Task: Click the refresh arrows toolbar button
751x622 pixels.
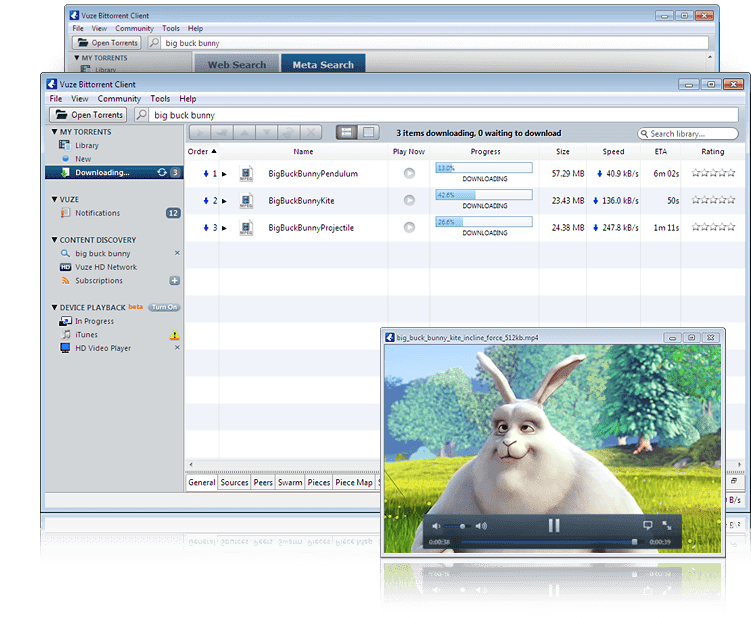Action: coord(289,133)
